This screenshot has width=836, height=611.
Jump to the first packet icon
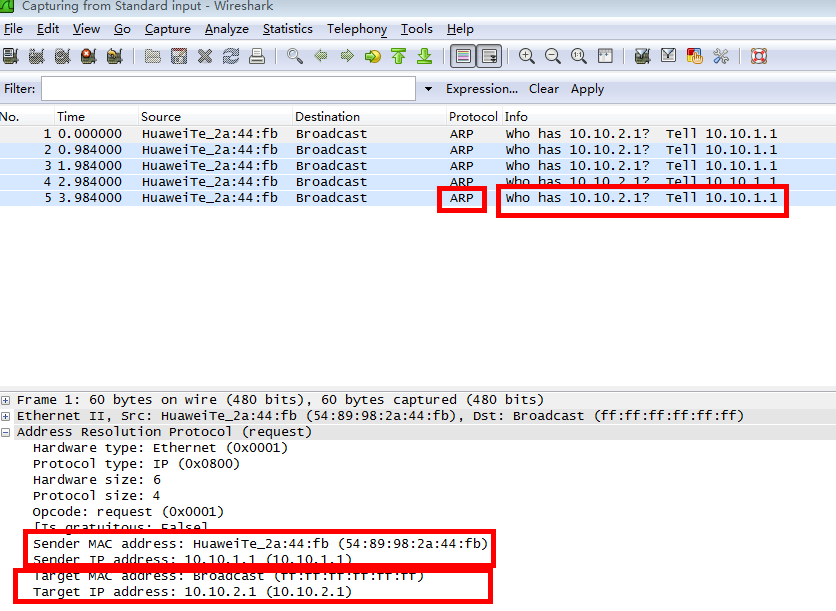pos(399,56)
